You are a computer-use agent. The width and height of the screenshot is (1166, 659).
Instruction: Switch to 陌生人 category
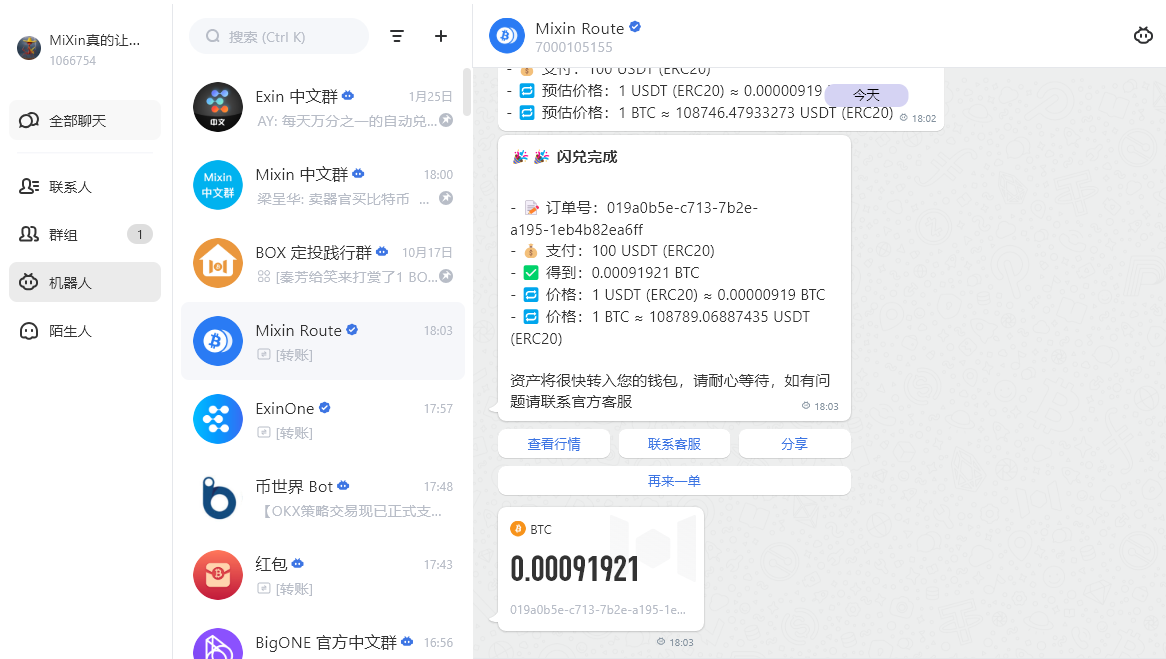[x=85, y=331]
